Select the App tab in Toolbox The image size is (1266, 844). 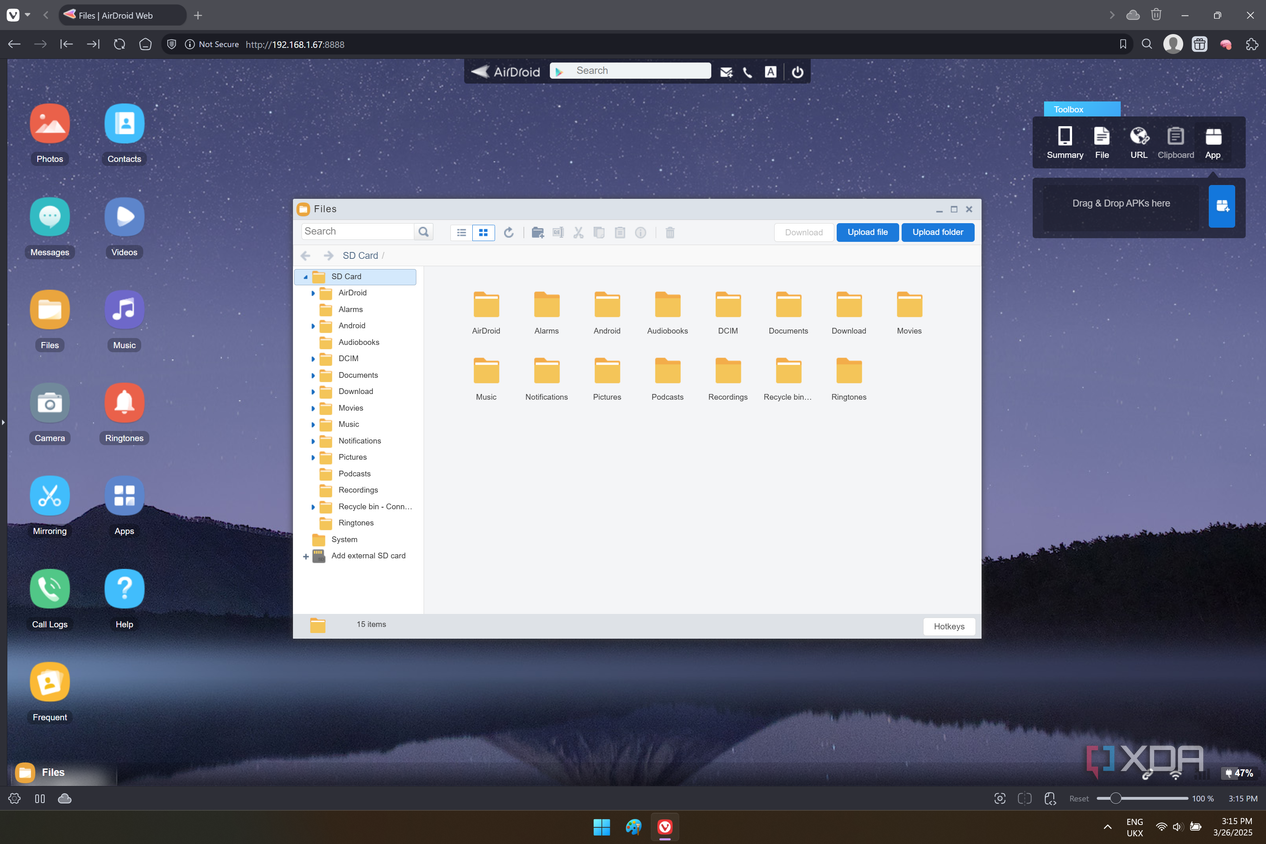tap(1213, 142)
